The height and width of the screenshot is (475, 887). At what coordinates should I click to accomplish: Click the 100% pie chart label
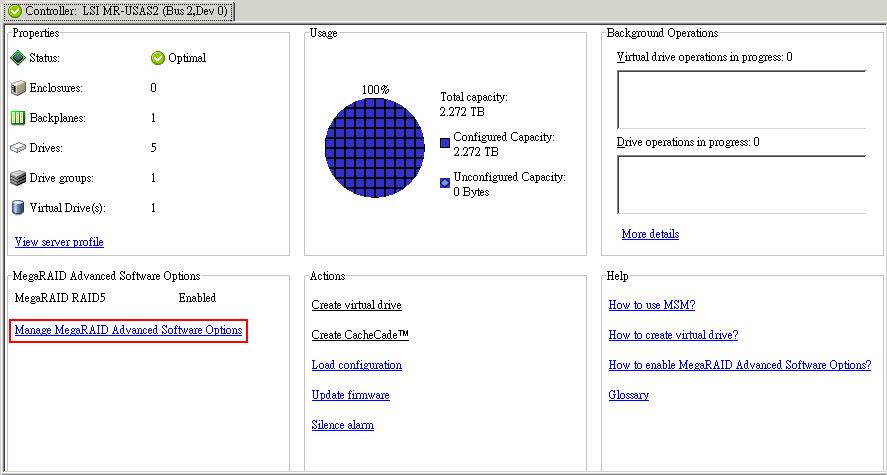pos(376,89)
